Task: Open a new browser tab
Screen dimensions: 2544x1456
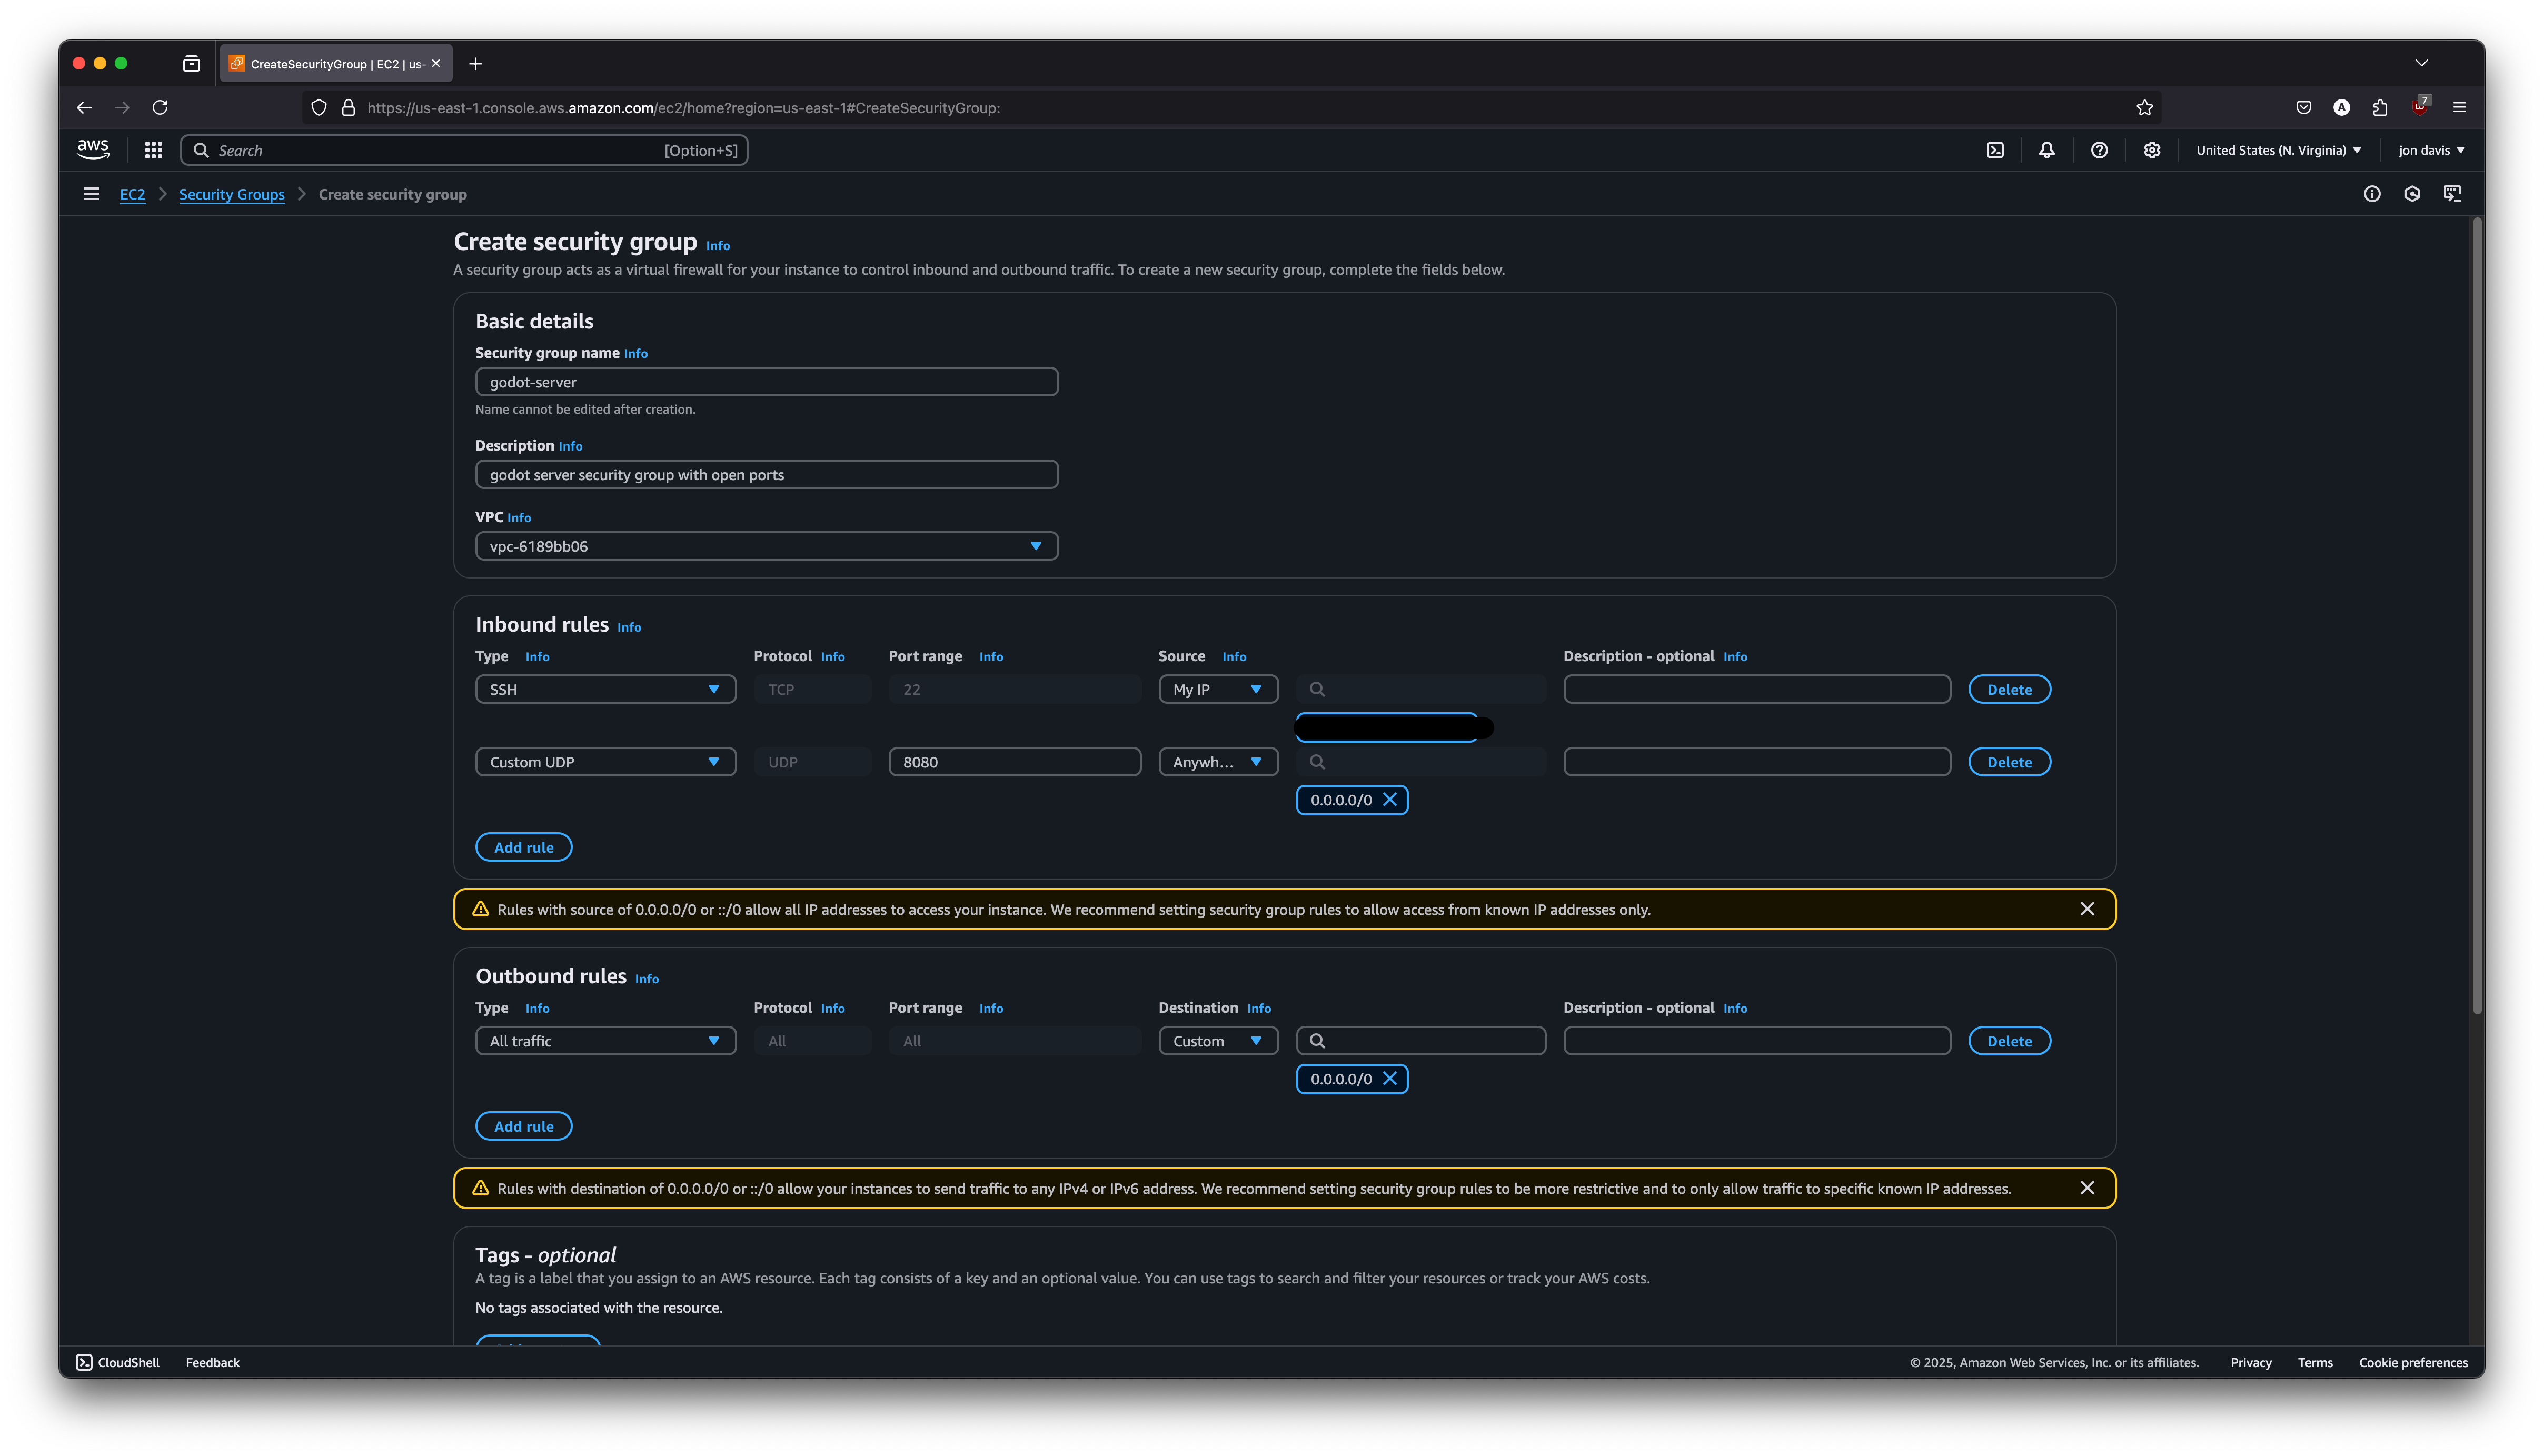Action: click(476, 64)
